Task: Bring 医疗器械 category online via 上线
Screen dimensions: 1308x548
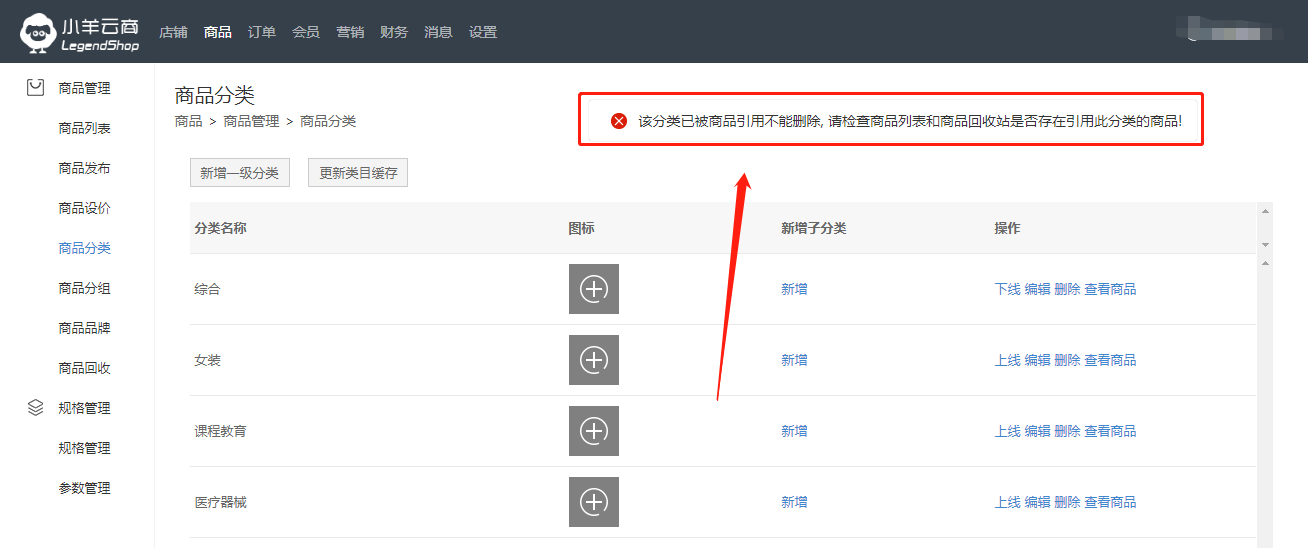Action: point(1007,502)
